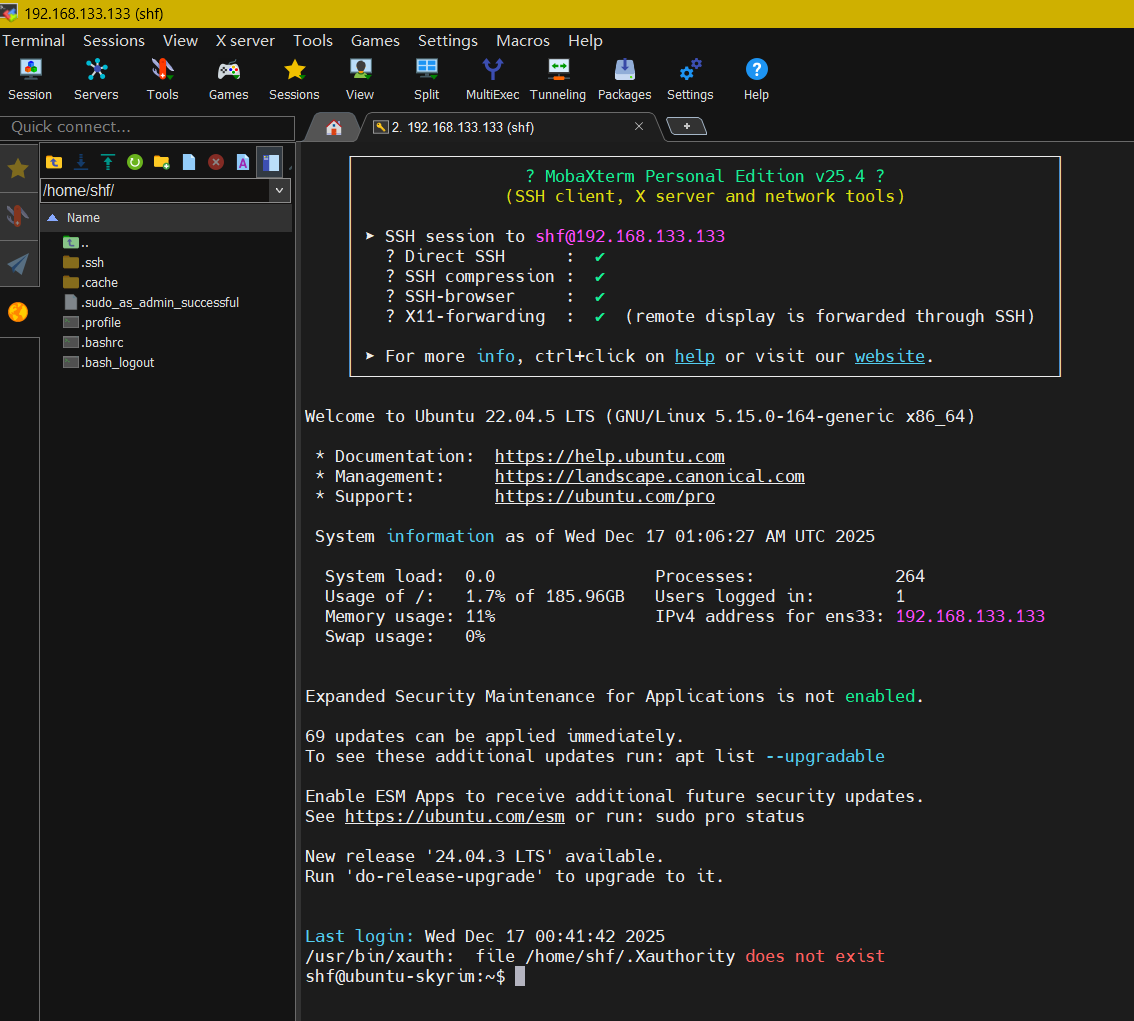The width and height of the screenshot is (1134, 1021).
Task: Click the website link in banner
Action: [x=889, y=356]
